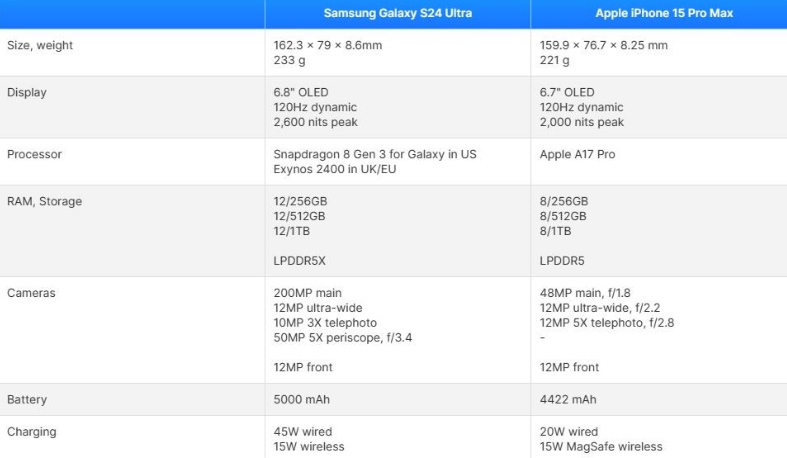This screenshot has width=787, height=458.
Task: Click the Display row label
Action: [x=27, y=92]
